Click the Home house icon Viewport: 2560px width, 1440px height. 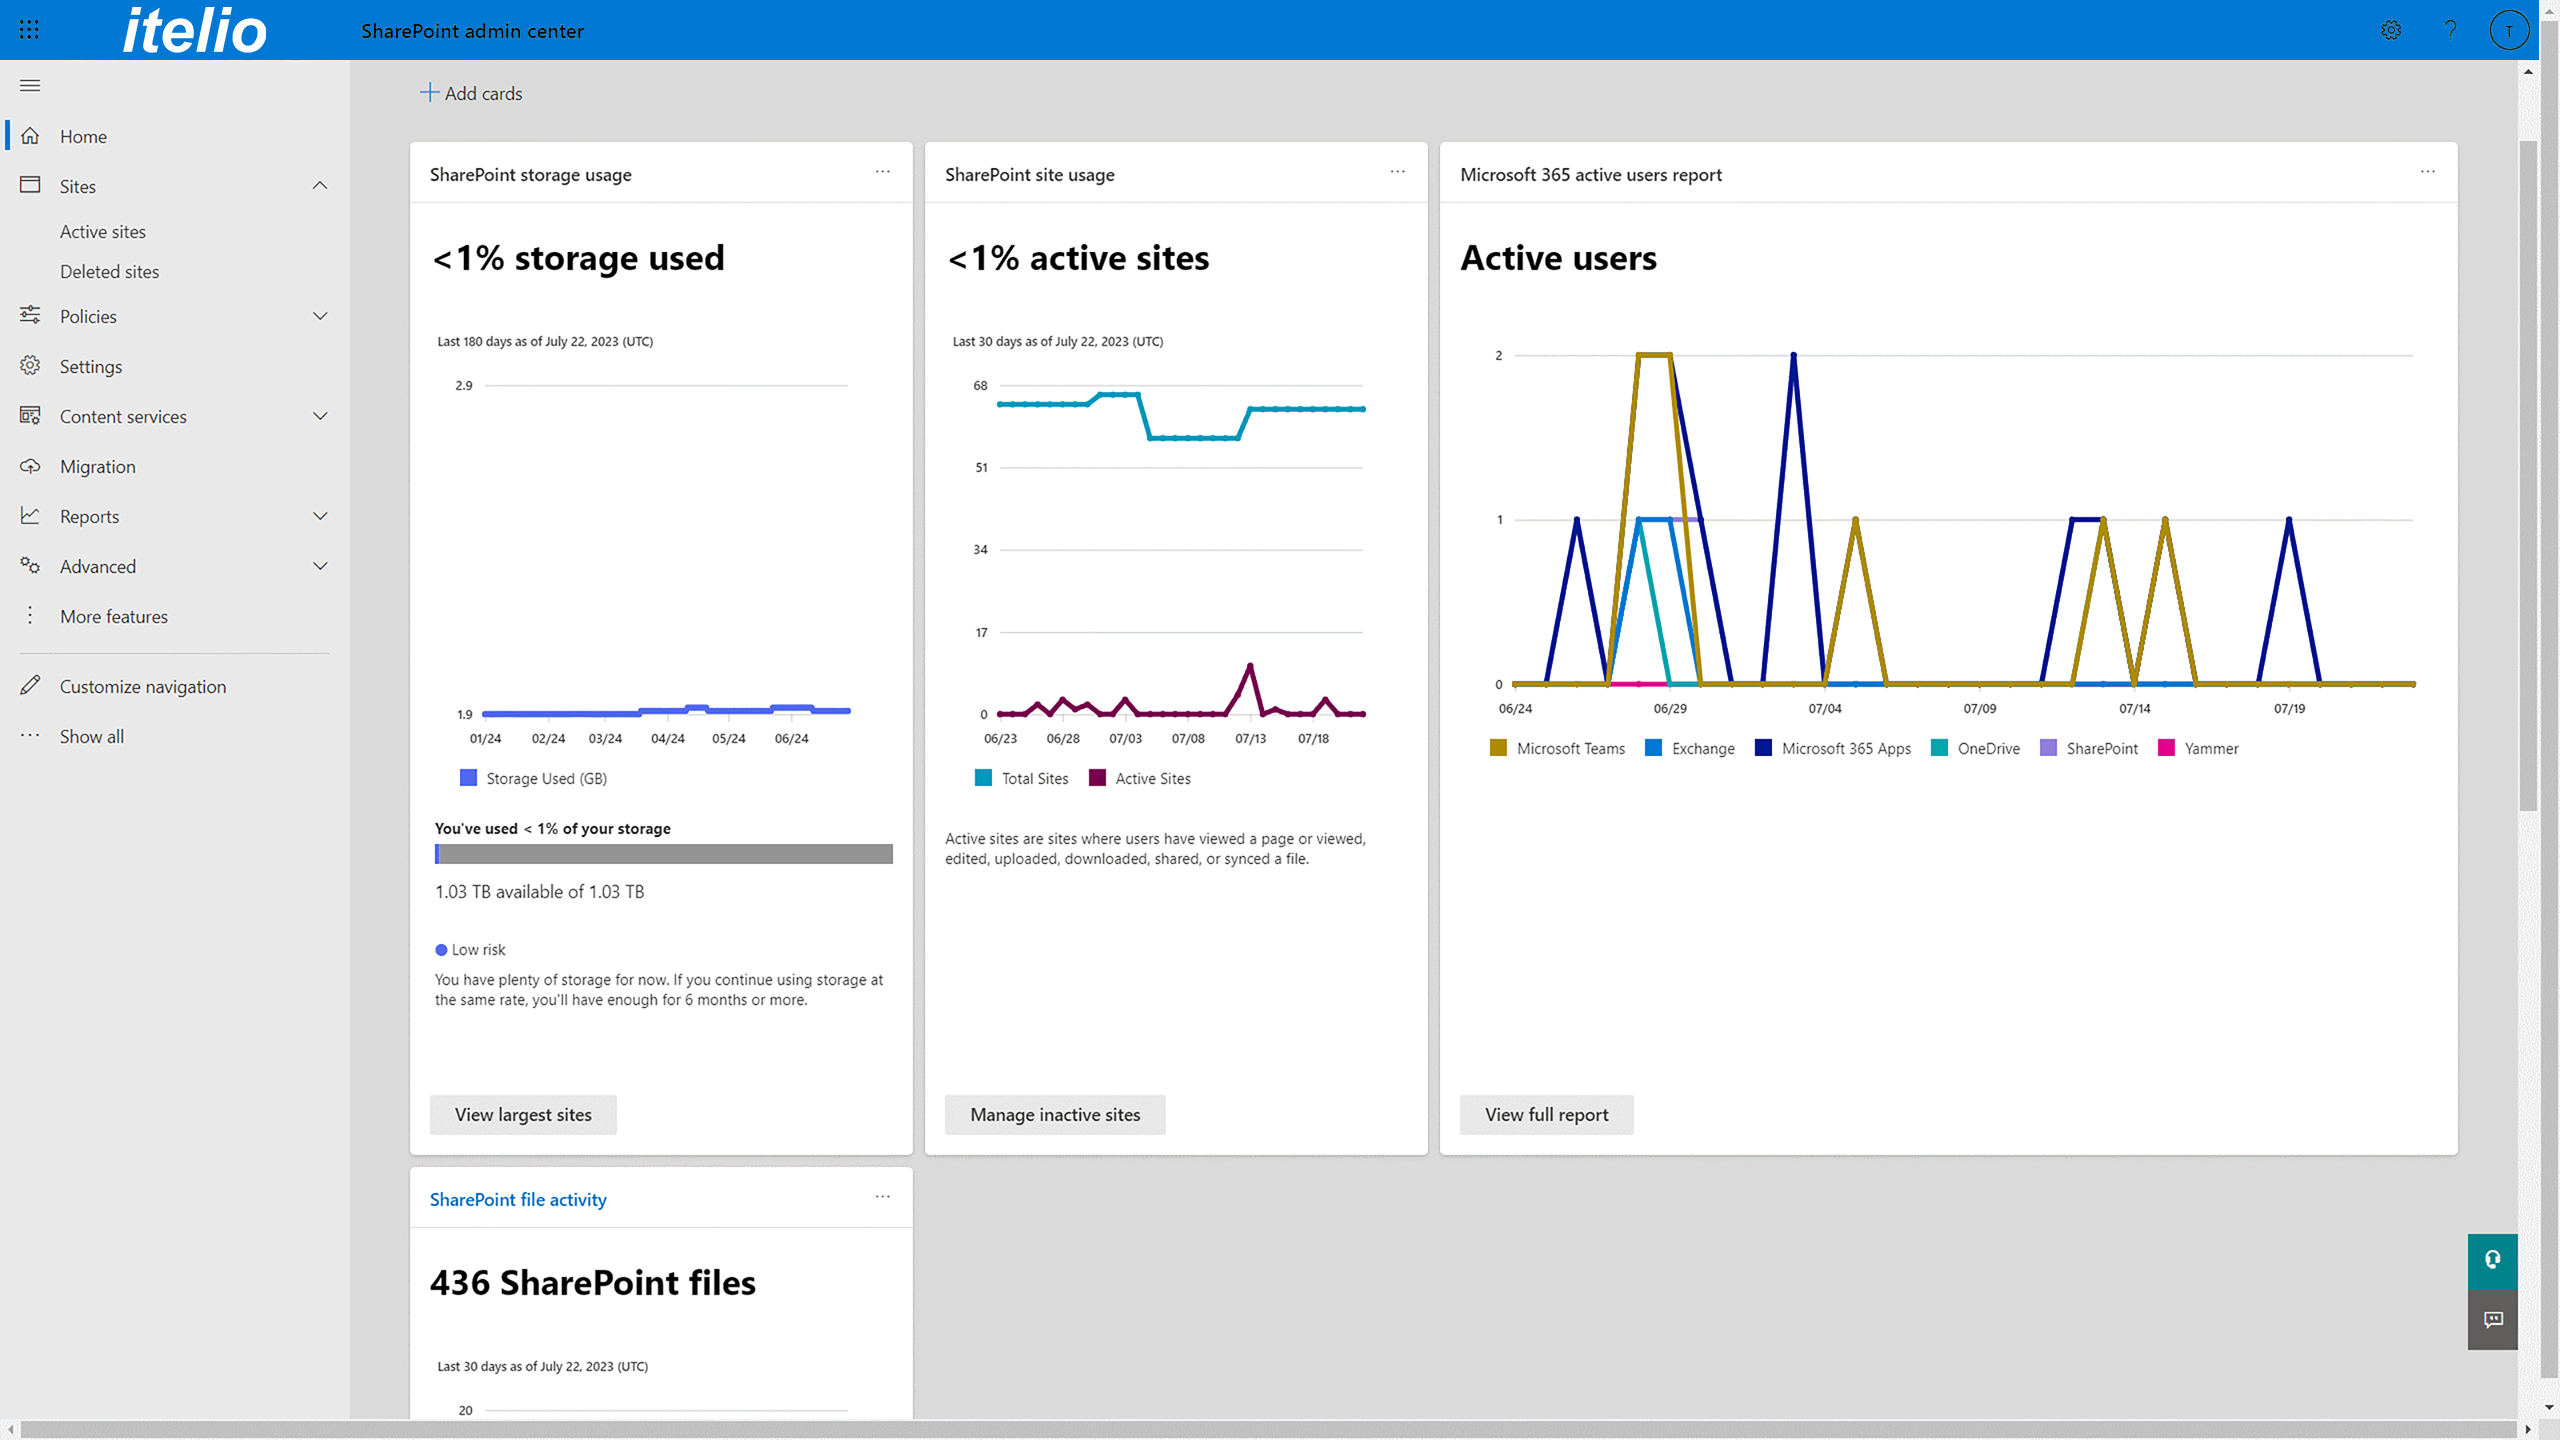(30, 136)
